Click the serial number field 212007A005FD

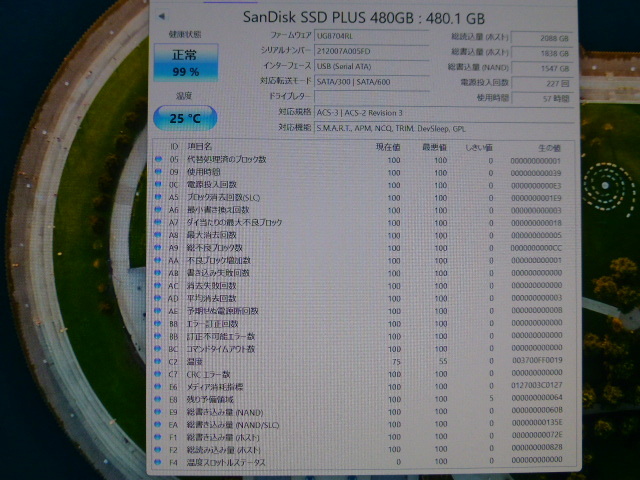[x=371, y=51]
